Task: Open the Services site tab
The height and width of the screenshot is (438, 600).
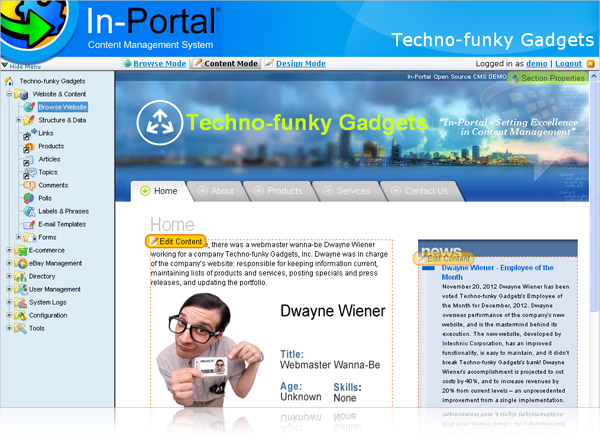Action: coord(347,191)
